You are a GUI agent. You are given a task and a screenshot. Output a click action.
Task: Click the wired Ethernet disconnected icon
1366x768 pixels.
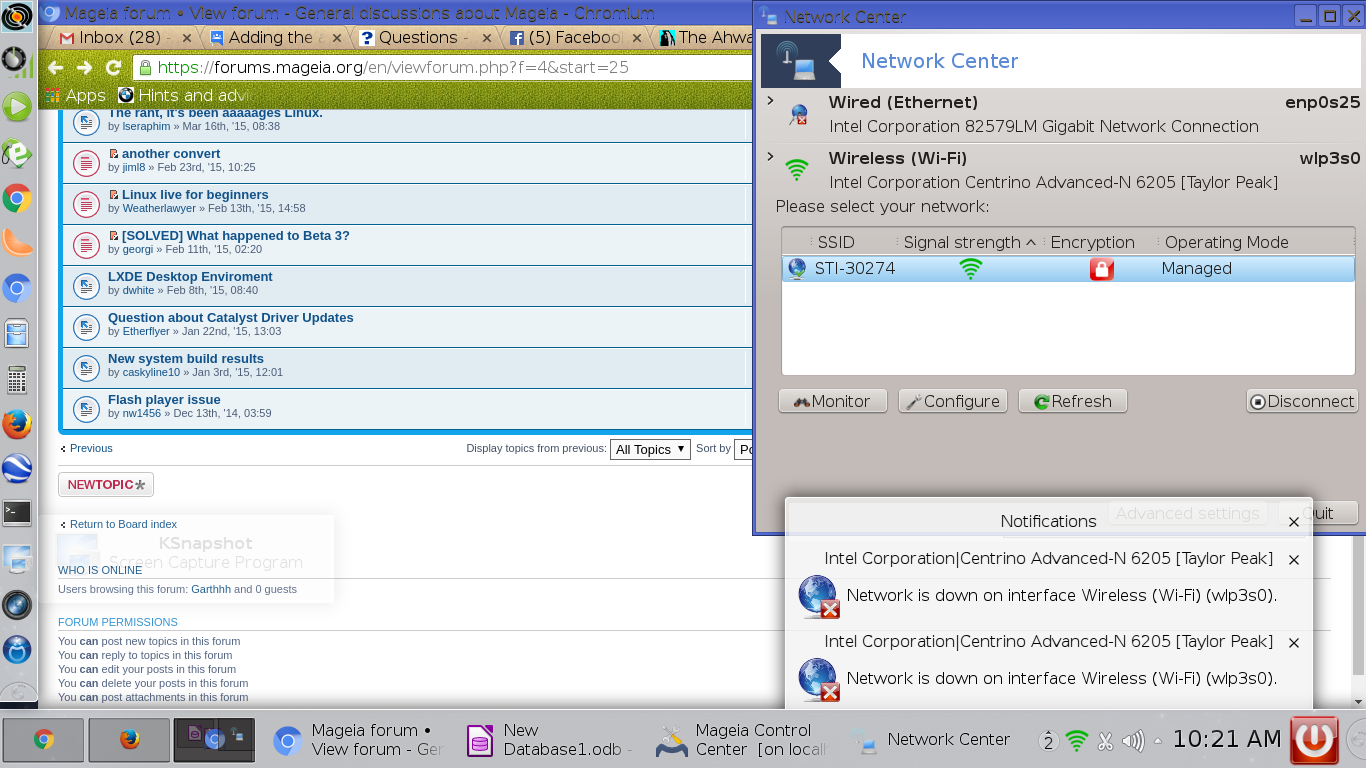tap(797, 114)
